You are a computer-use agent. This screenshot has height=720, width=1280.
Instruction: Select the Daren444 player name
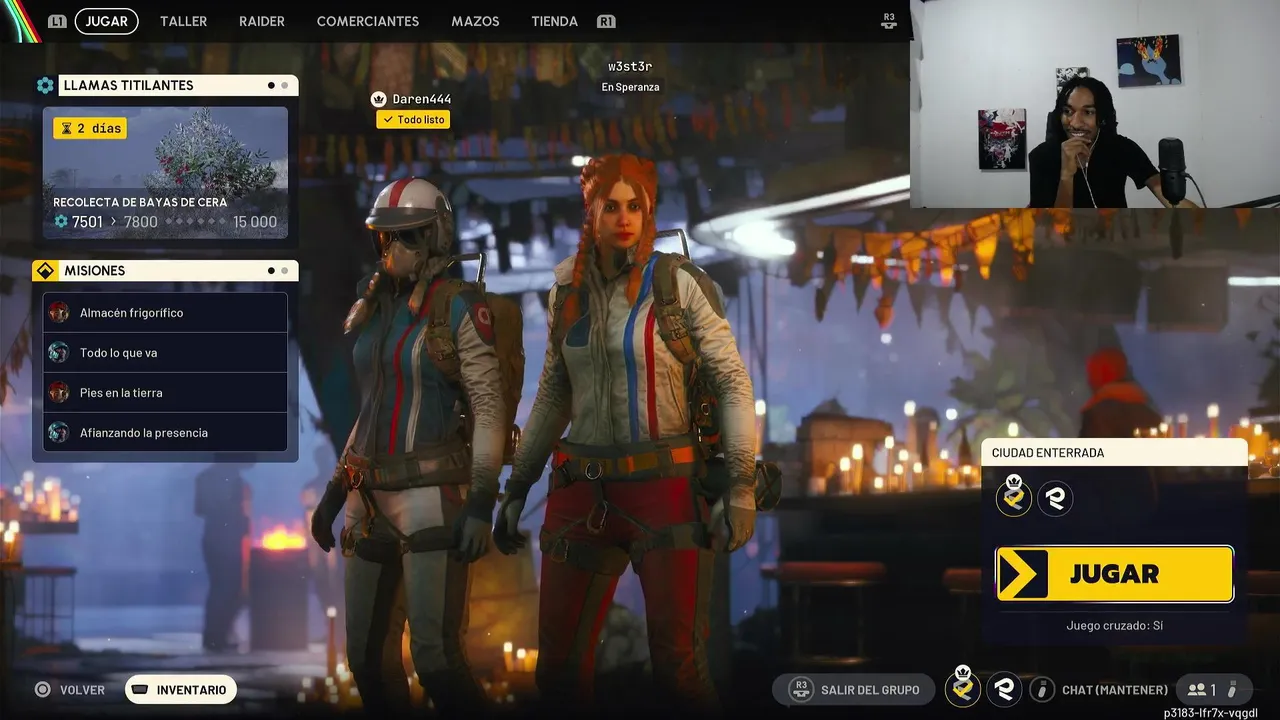421,99
